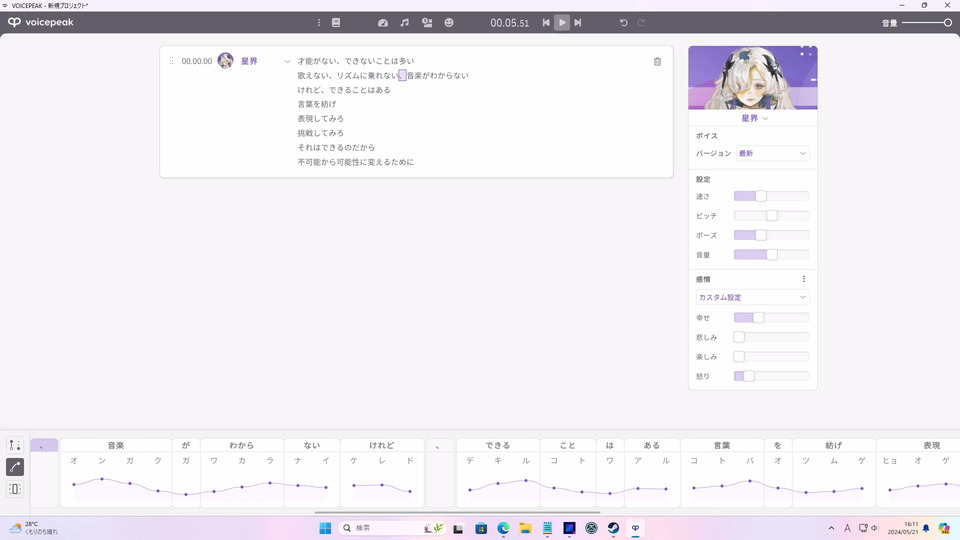Open the dictionary book icon
The image size is (960, 540).
336,23
